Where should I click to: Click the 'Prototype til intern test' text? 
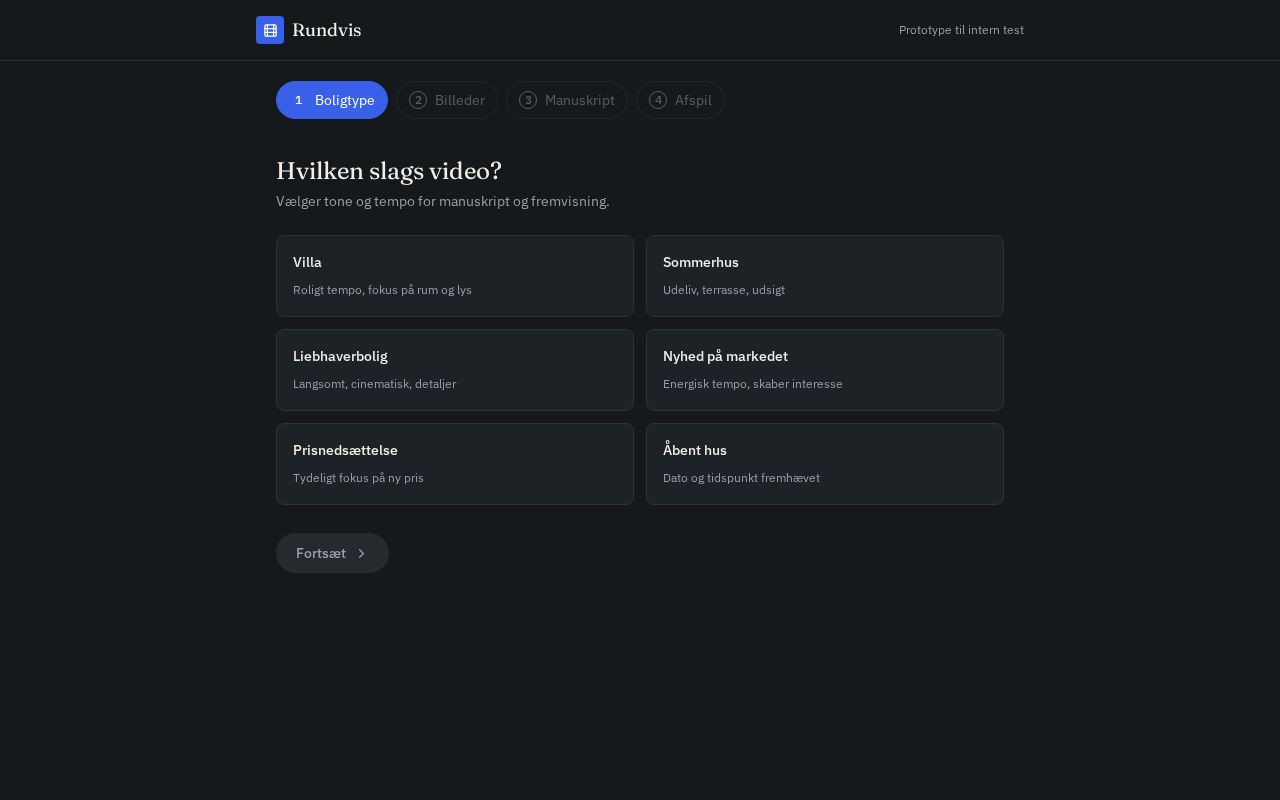[x=961, y=30]
